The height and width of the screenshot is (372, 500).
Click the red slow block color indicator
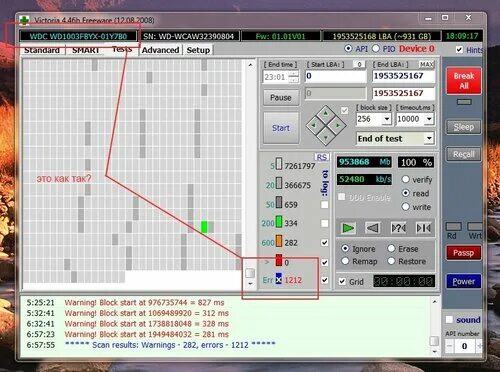(279, 261)
